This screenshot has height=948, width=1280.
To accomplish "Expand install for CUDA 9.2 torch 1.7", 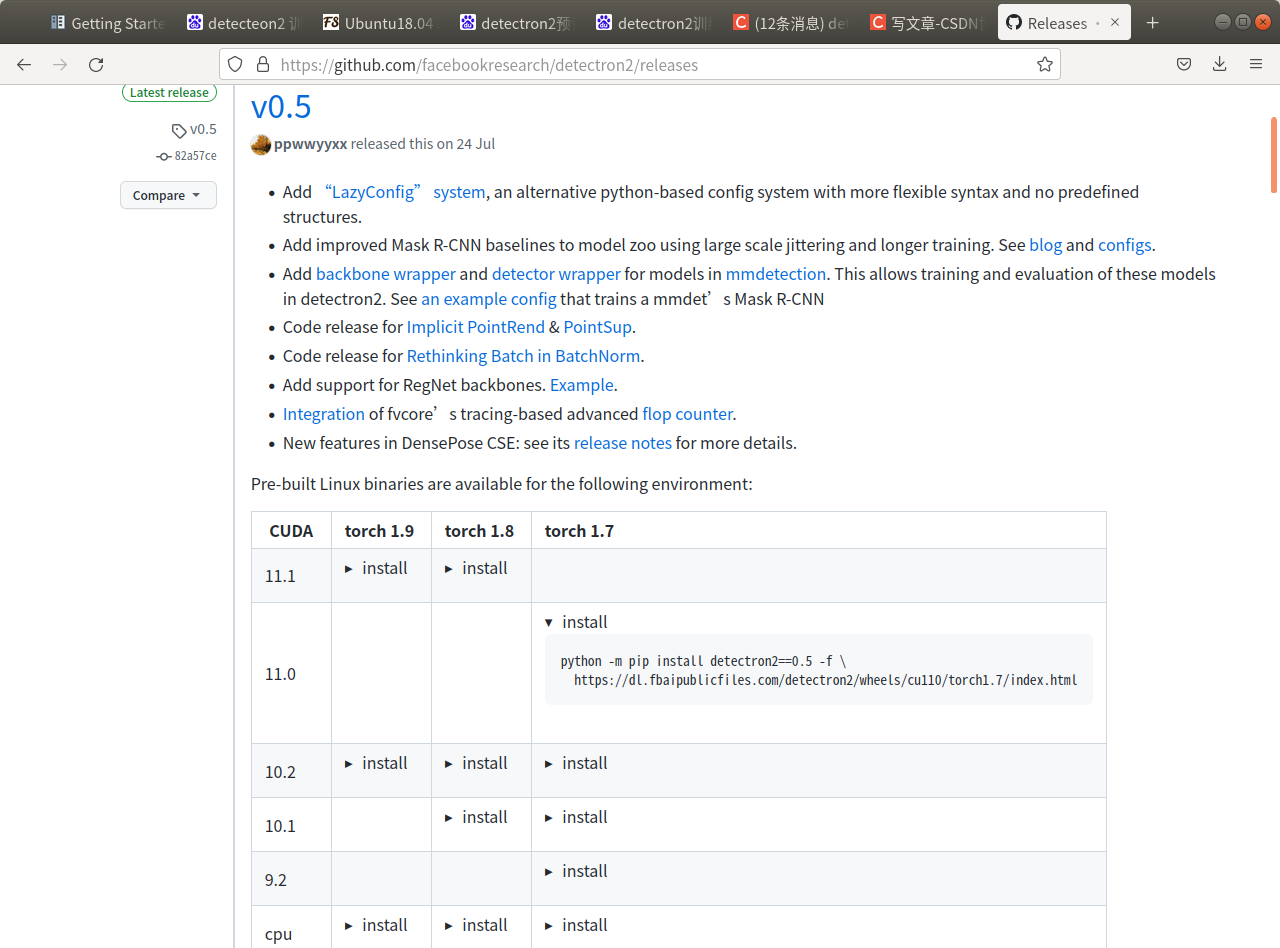I will pos(576,871).
